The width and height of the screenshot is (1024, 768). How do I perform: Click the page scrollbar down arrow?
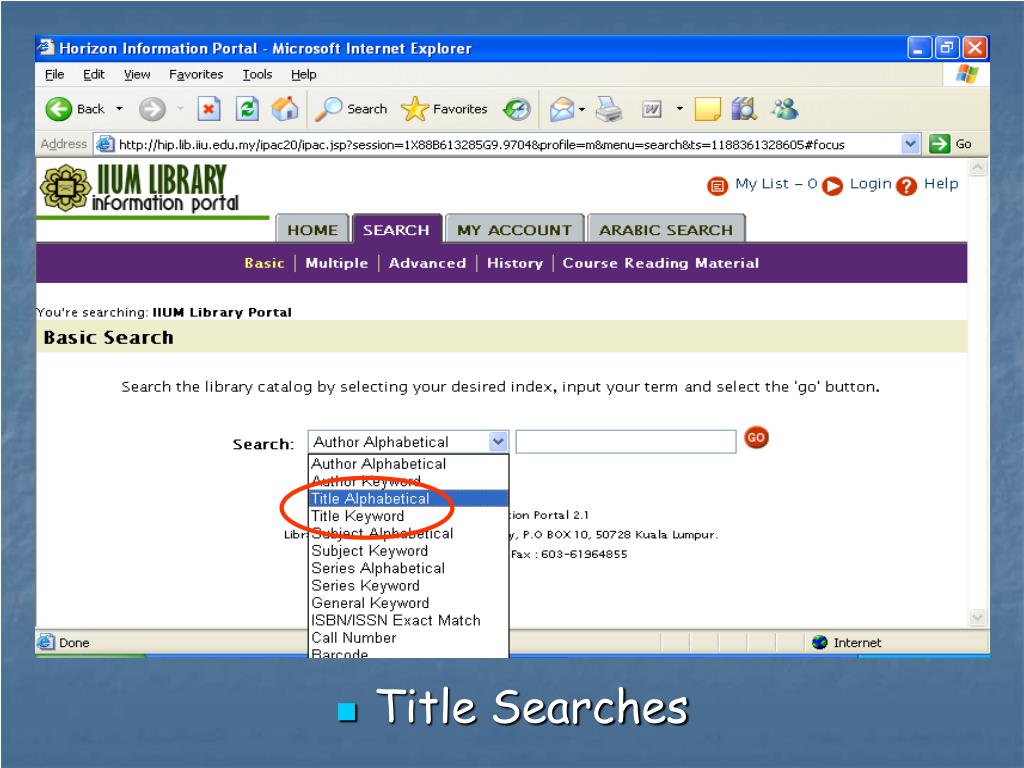(978, 617)
